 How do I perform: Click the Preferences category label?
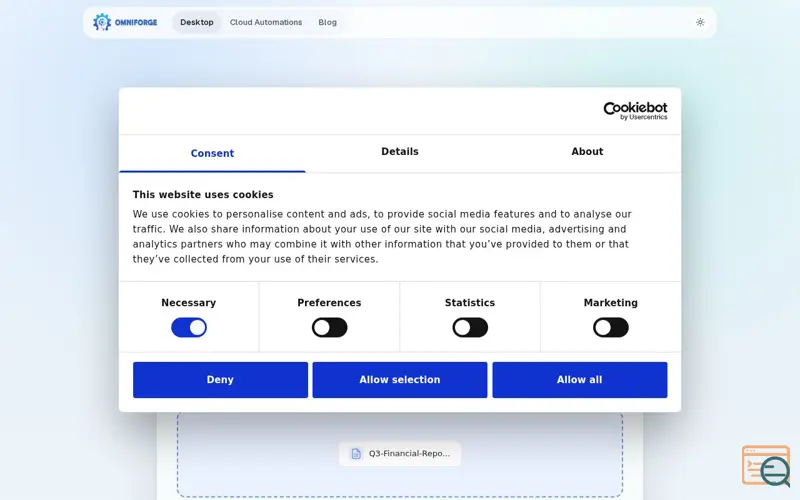point(330,303)
